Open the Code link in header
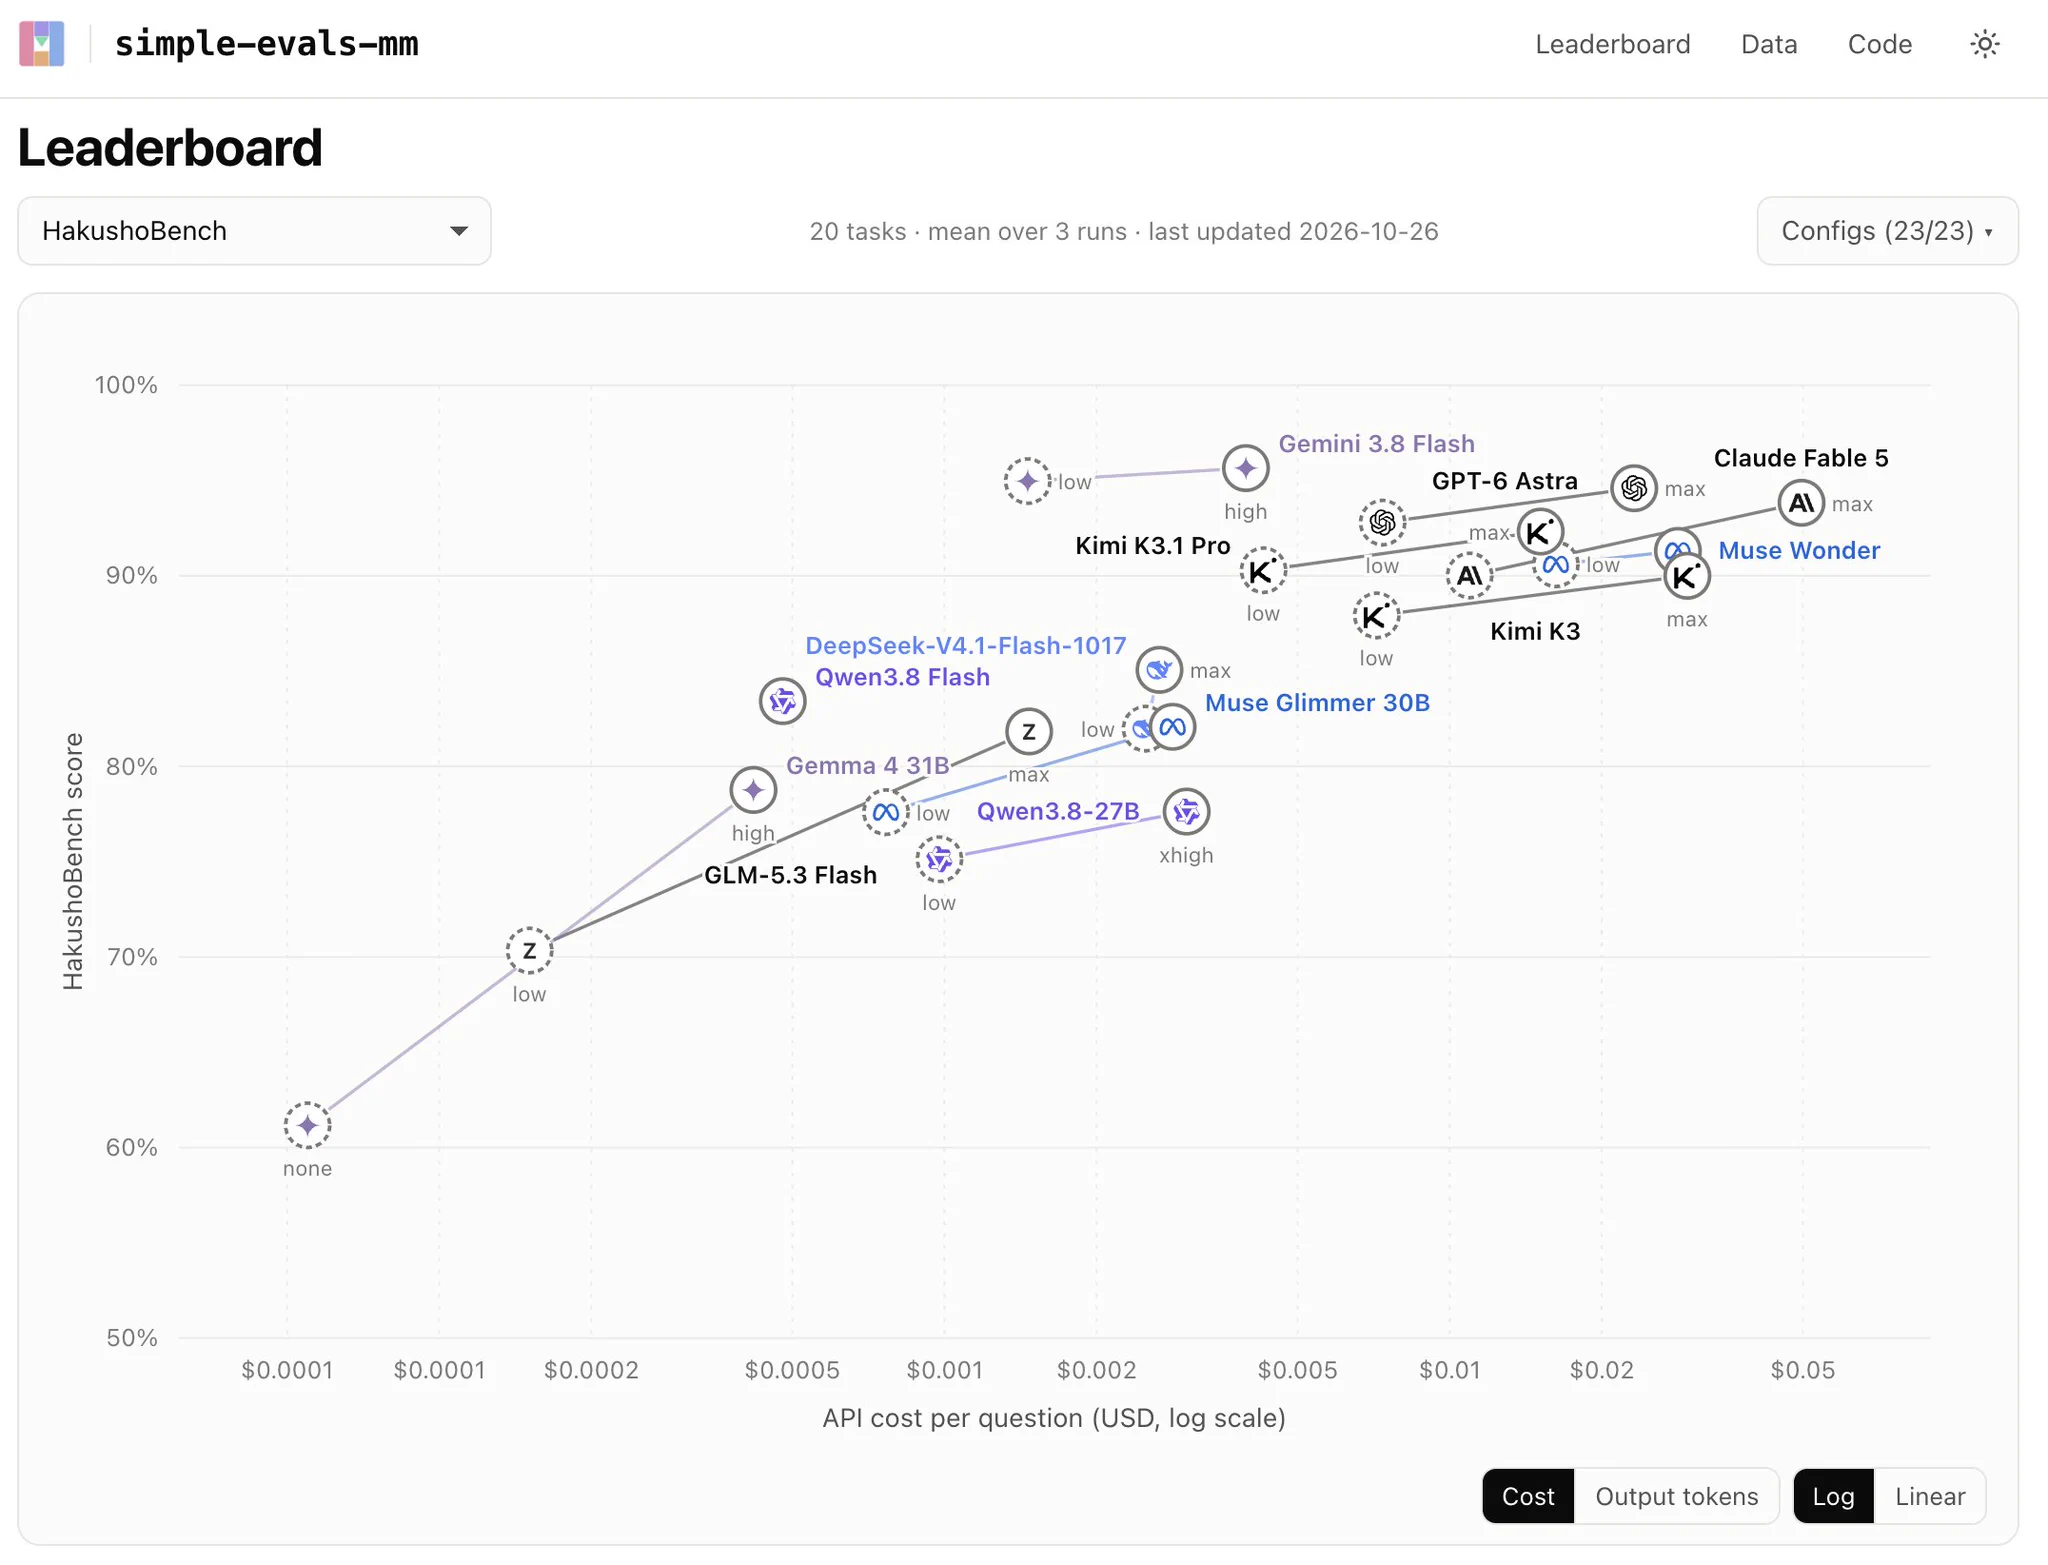The height and width of the screenshot is (1565, 2048). pyautogui.click(x=1879, y=44)
